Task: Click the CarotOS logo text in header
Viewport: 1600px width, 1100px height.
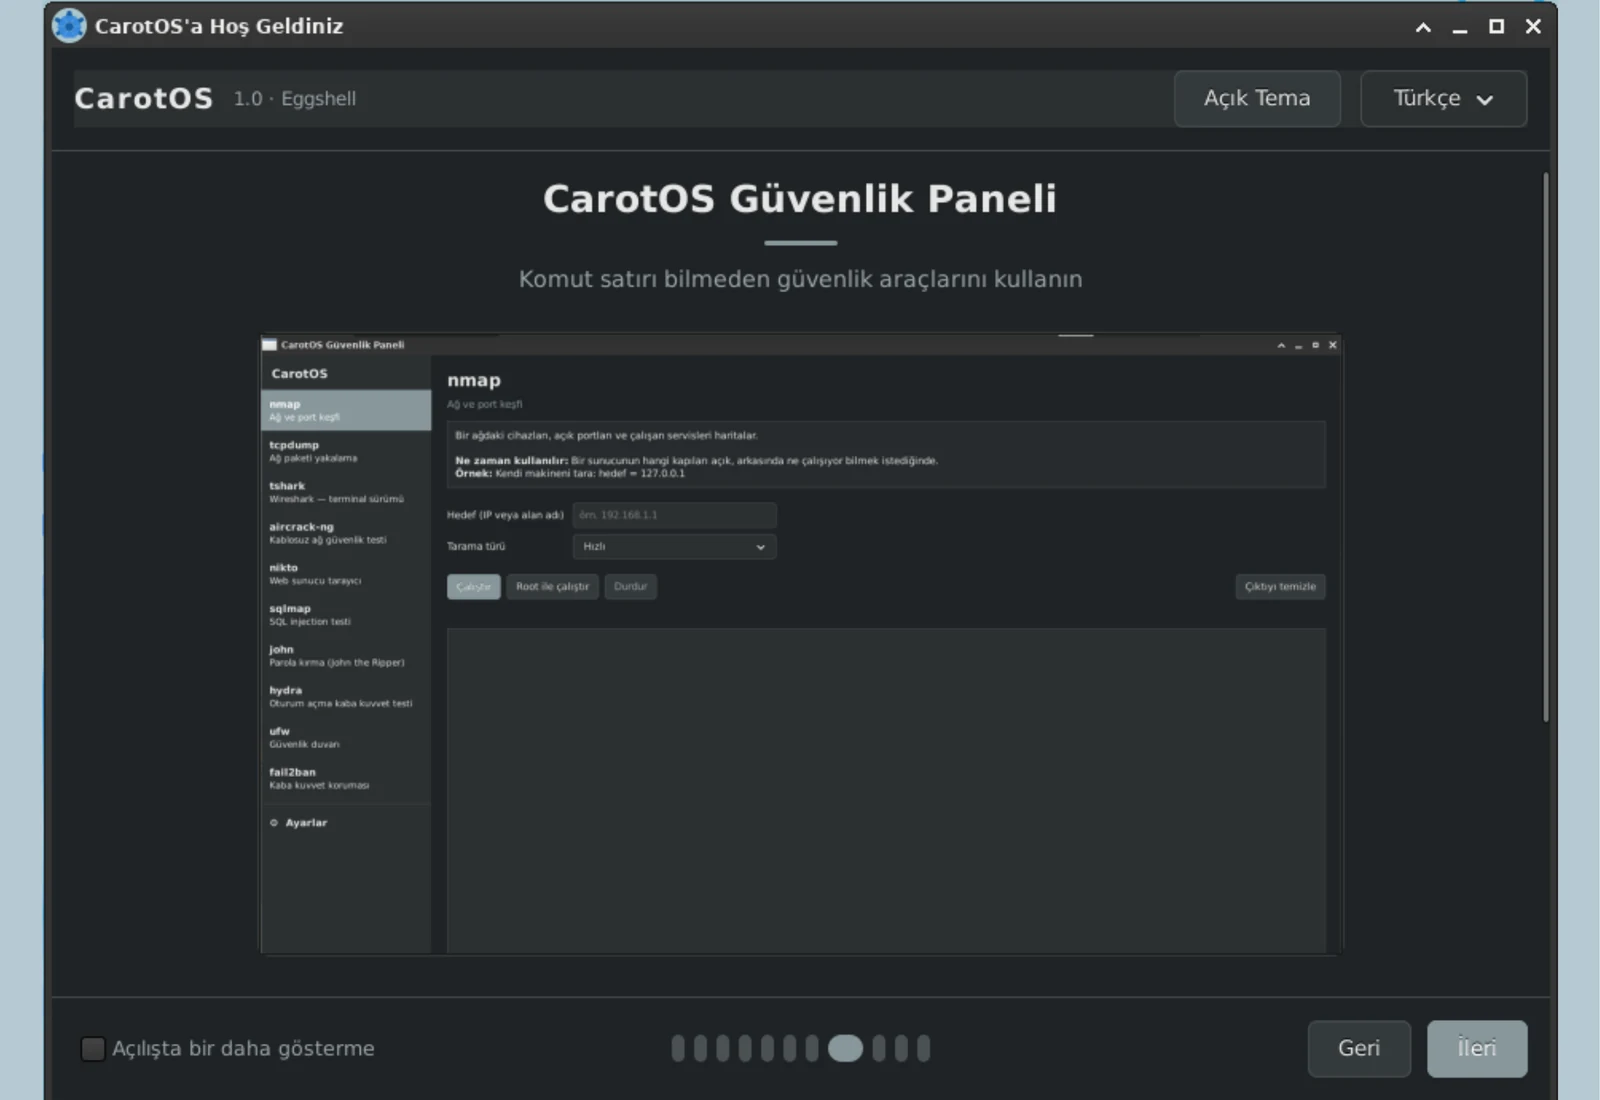Action: [x=144, y=98]
